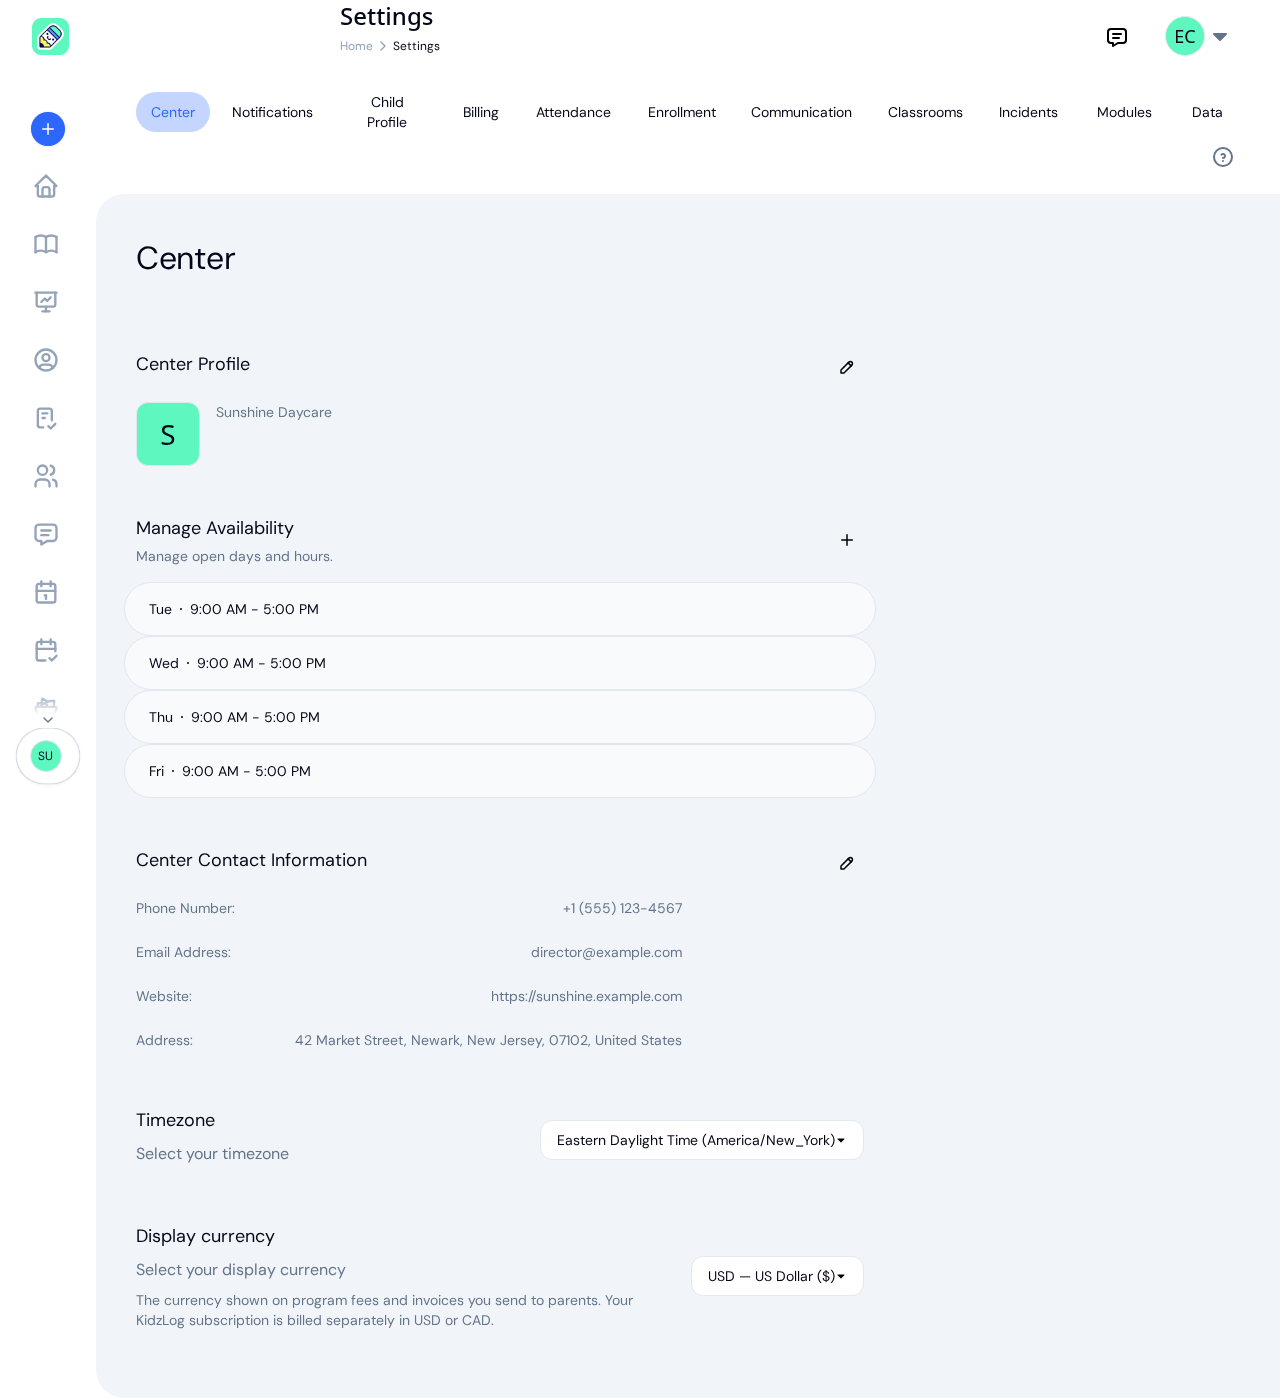Switch to the Enrollment tab
Viewport: 1280px width, 1398px height.
click(x=682, y=112)
